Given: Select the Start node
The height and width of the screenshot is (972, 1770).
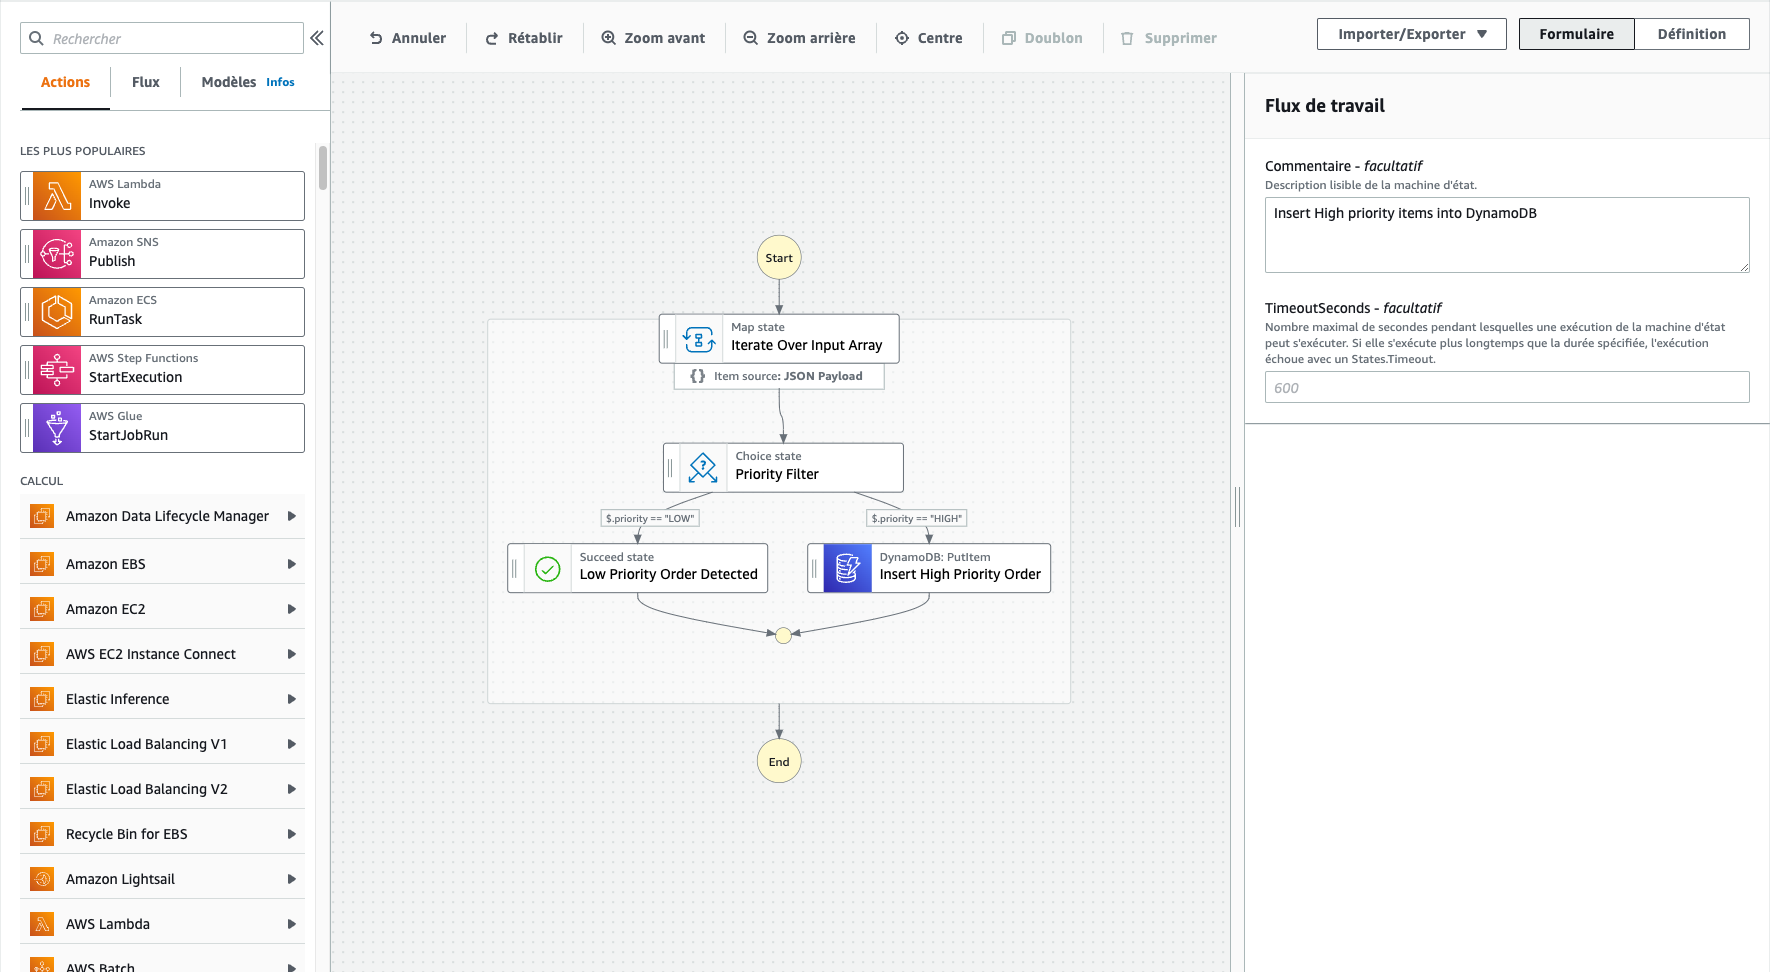Looking at the screenshot, I should 779,258.
